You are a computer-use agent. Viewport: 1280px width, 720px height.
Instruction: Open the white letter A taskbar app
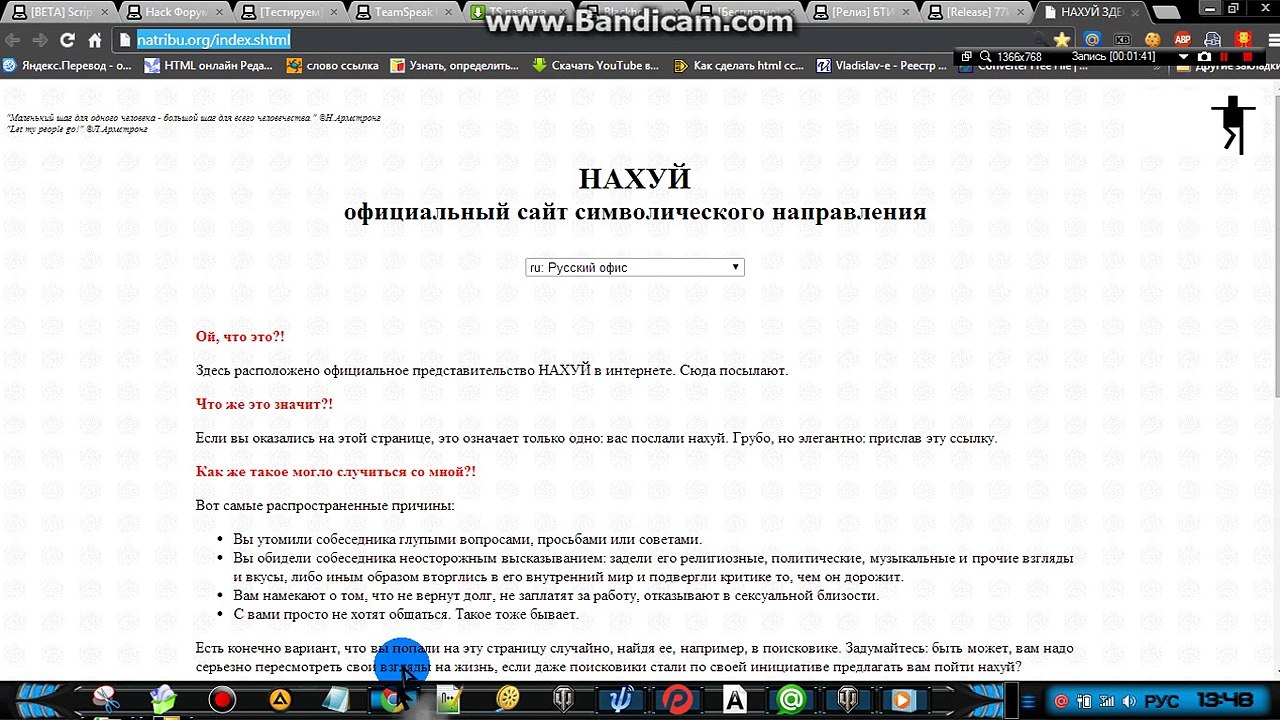click(735, 699)
